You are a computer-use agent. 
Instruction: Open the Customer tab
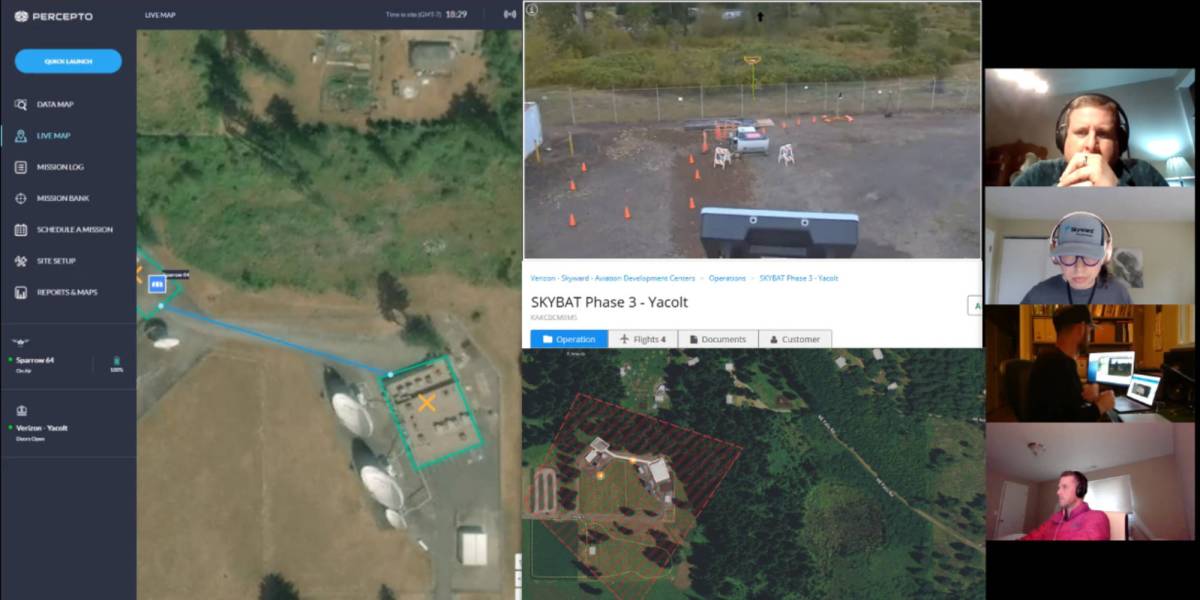point(795,339)
